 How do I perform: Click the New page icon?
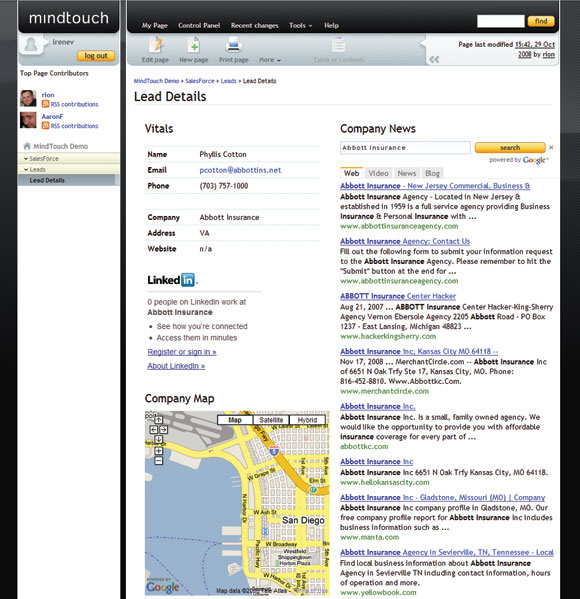(x=194, y=45)
